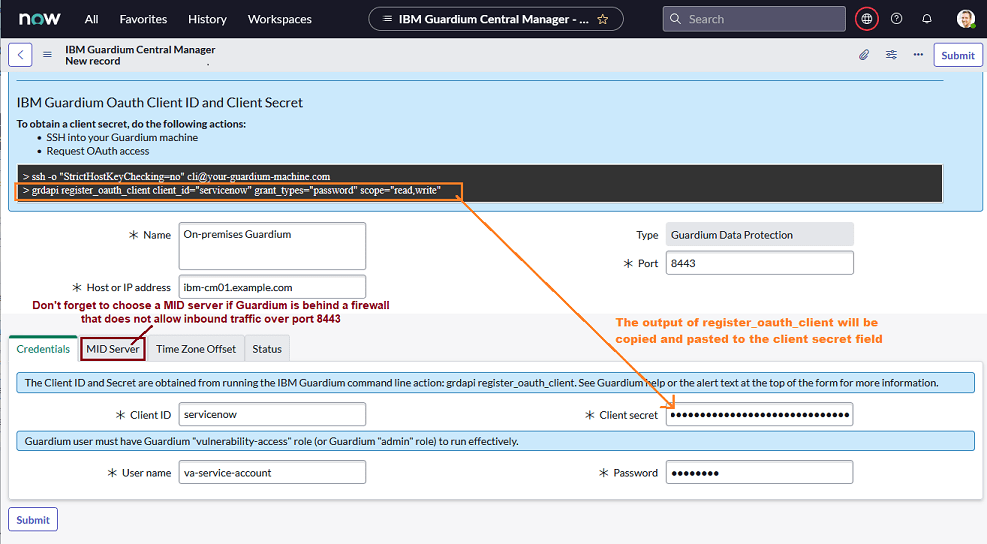The image size is (987, 544).
Task: Click the ssh StrictHostKeyChecking command line
Action: click(176, 176)
